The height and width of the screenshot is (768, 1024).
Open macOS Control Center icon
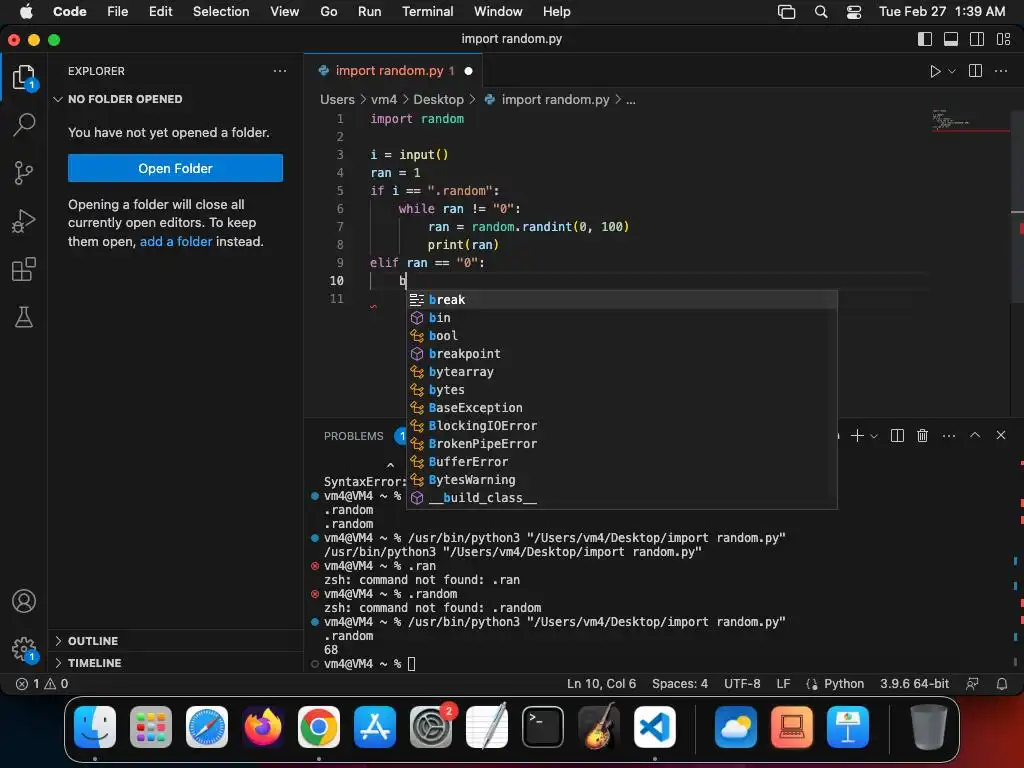(854, 12)
